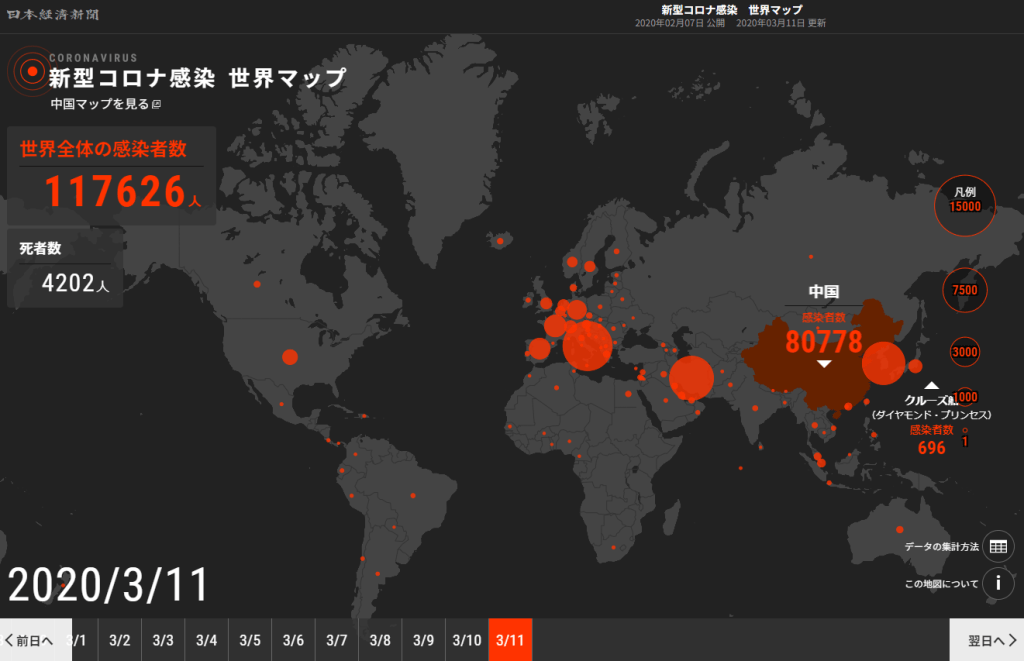Click the coronavirus radar logo icon
1024x661 pixels.
[27, 71]
